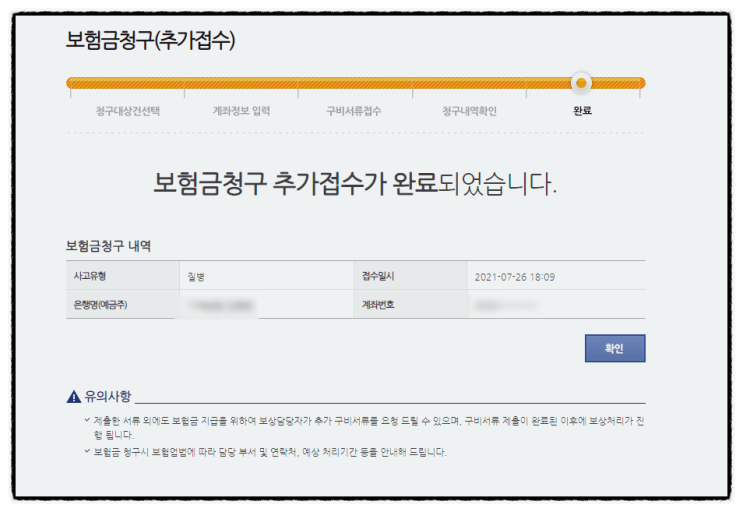Select the 청구내역확인 step label
The height and width of the screenshot is (512, 743).
tap(469, 111)
